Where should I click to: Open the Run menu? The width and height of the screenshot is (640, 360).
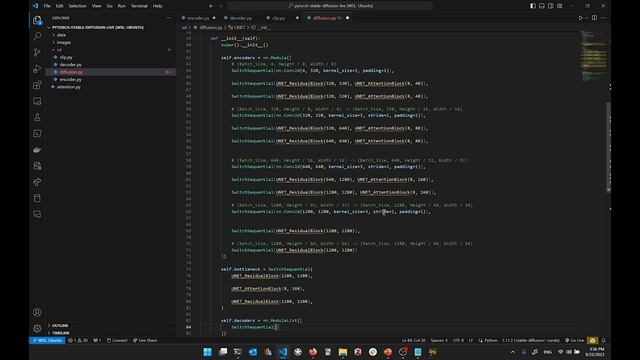[x=122, y=6]
